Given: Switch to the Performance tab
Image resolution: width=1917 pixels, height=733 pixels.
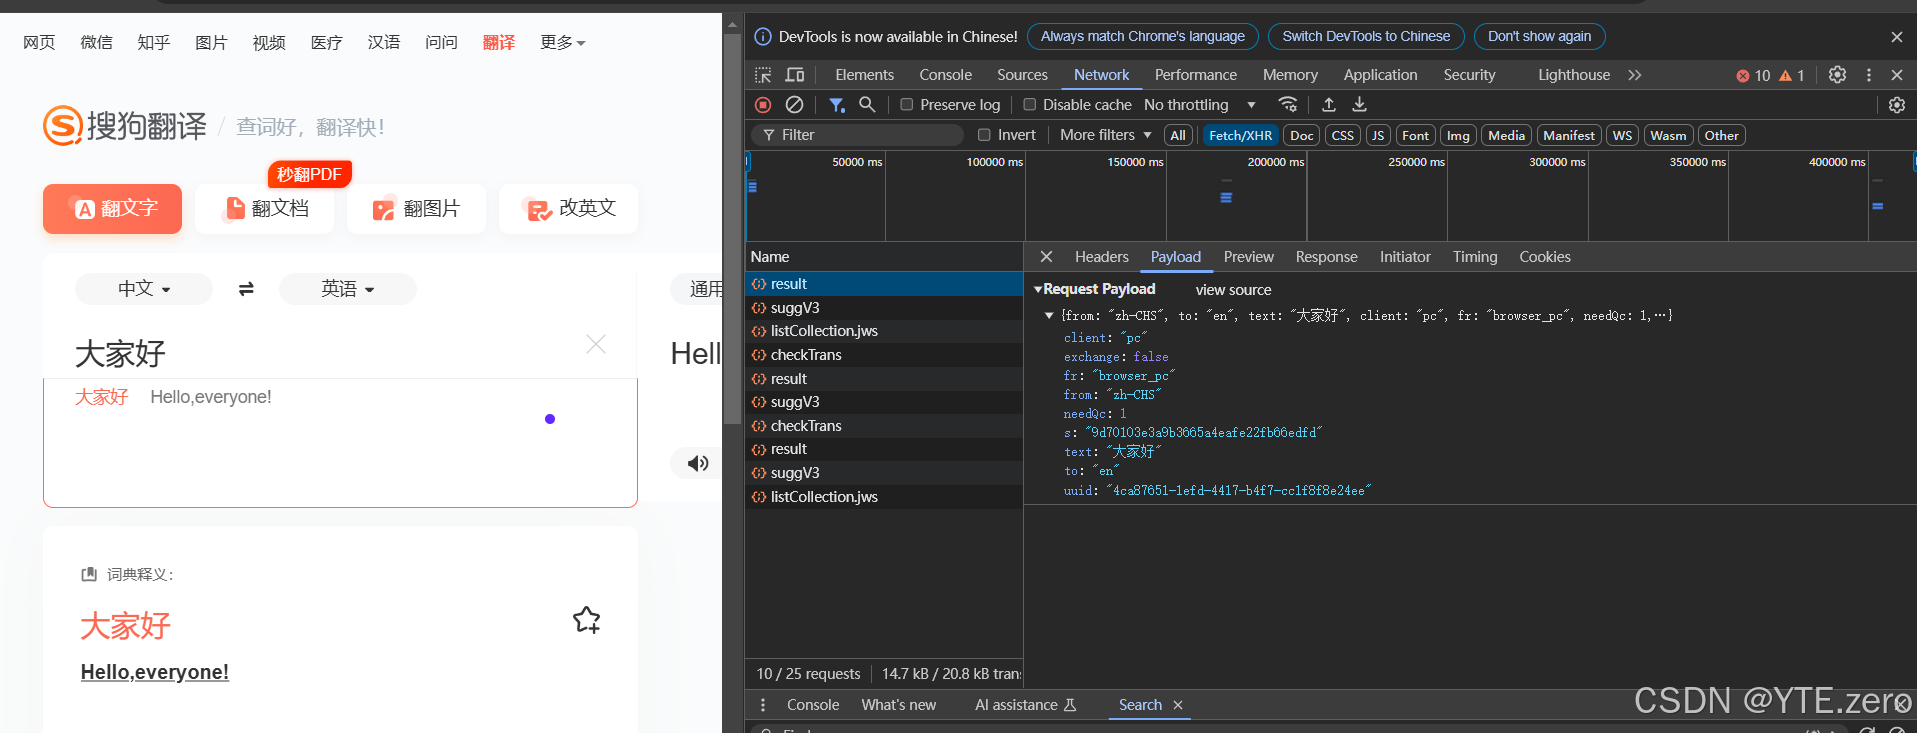Looking at the screenshot, I should 1196,75.
